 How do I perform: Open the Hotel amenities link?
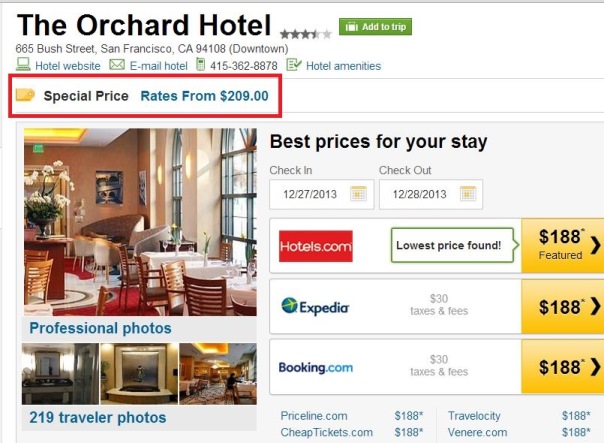click(343, 66)
